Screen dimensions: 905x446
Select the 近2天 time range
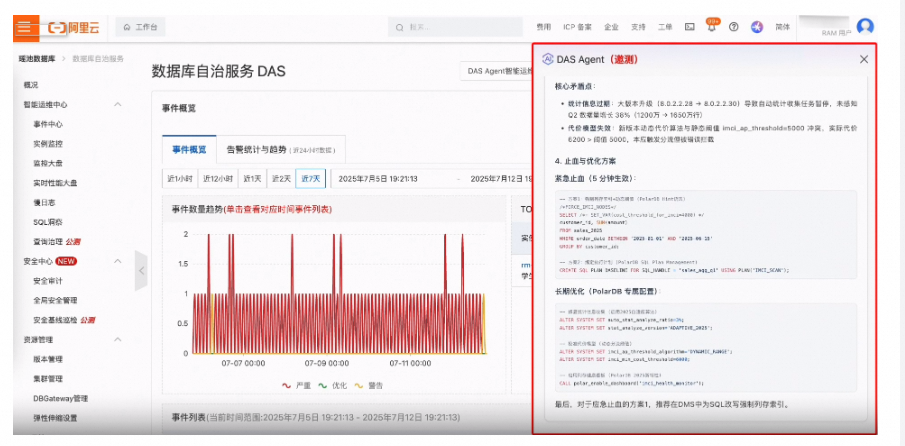coord(282,179)
